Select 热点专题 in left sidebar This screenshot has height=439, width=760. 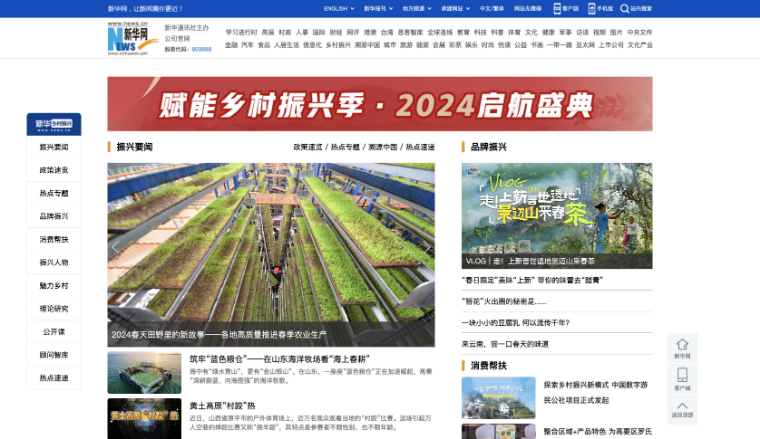pyautogui.click(x=54, y=193)
